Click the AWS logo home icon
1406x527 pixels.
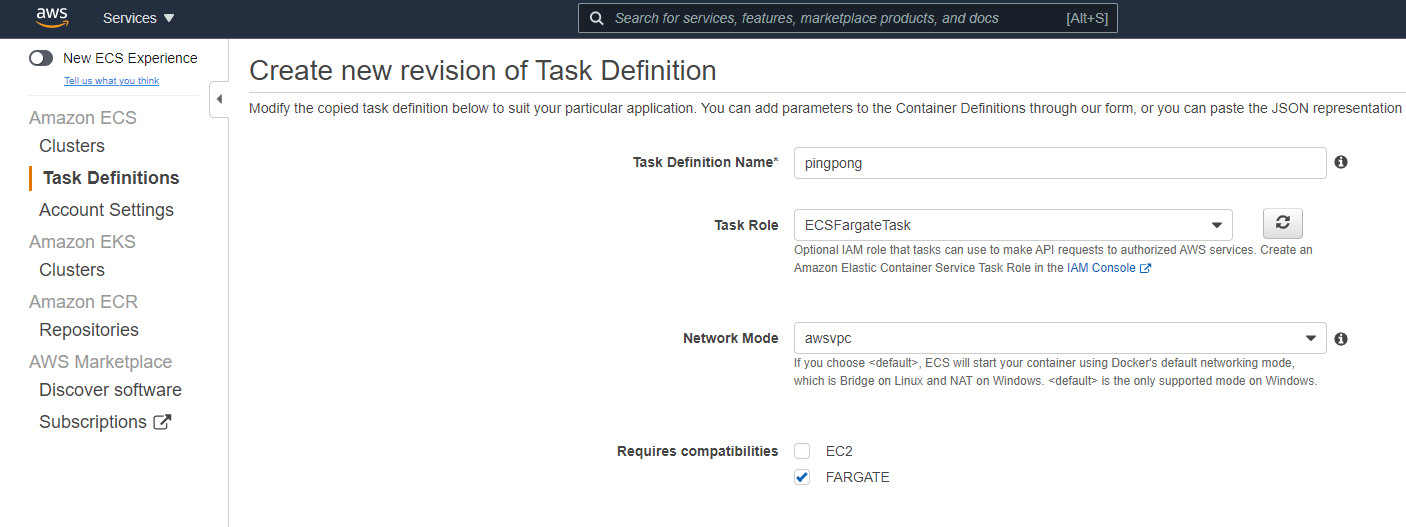[x=52, y=17]
